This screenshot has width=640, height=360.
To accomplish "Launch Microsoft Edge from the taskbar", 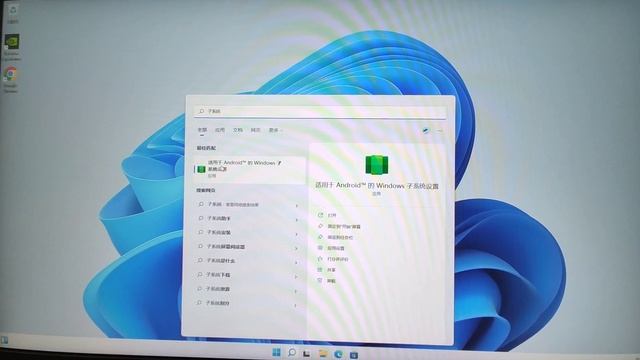I will (x=338, y=354).
